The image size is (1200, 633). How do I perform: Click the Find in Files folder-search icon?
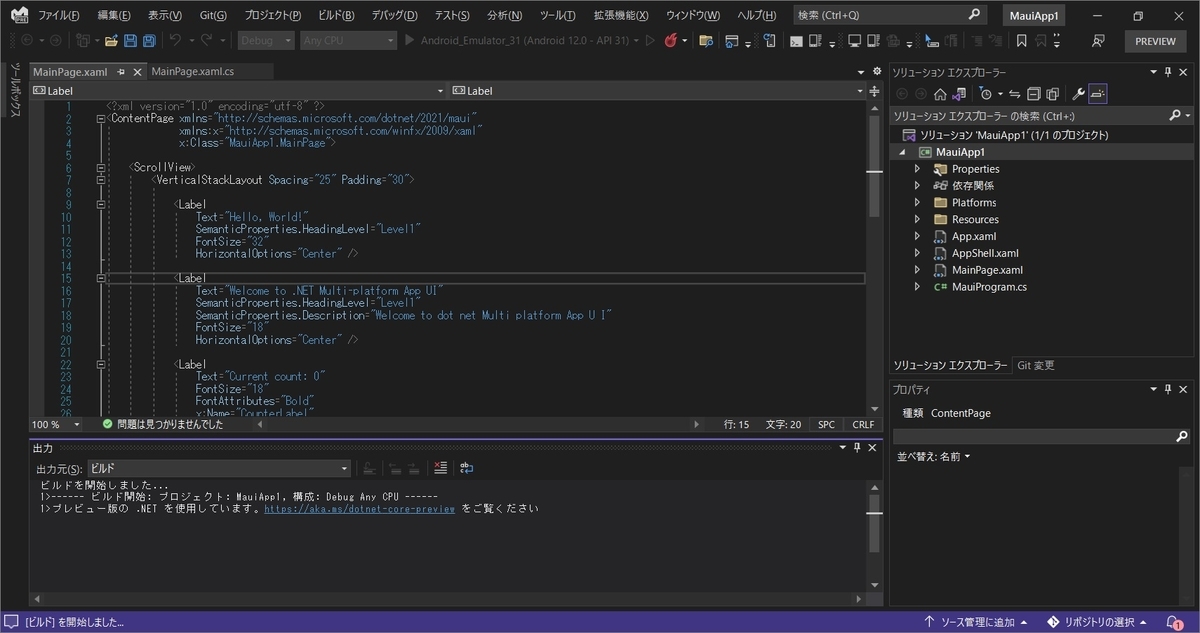tap(706, 41)
